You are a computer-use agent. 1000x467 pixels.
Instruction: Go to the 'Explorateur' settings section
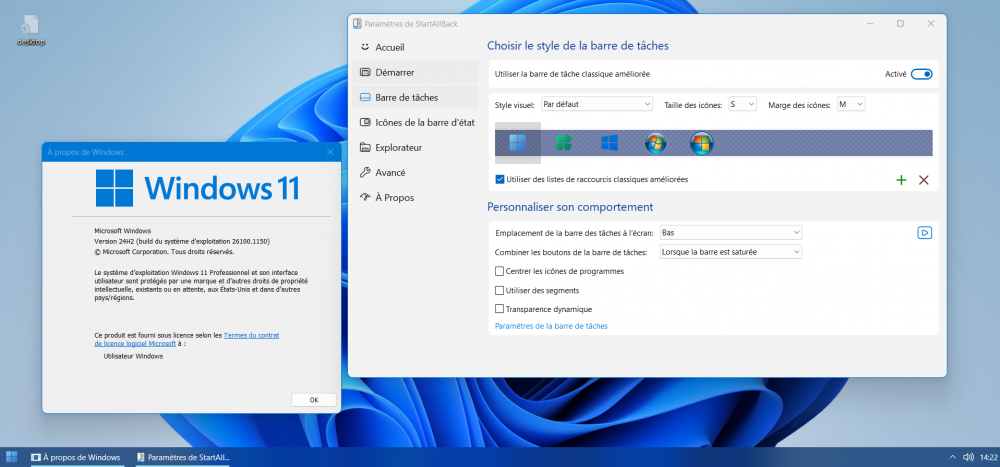coord(398,147)
